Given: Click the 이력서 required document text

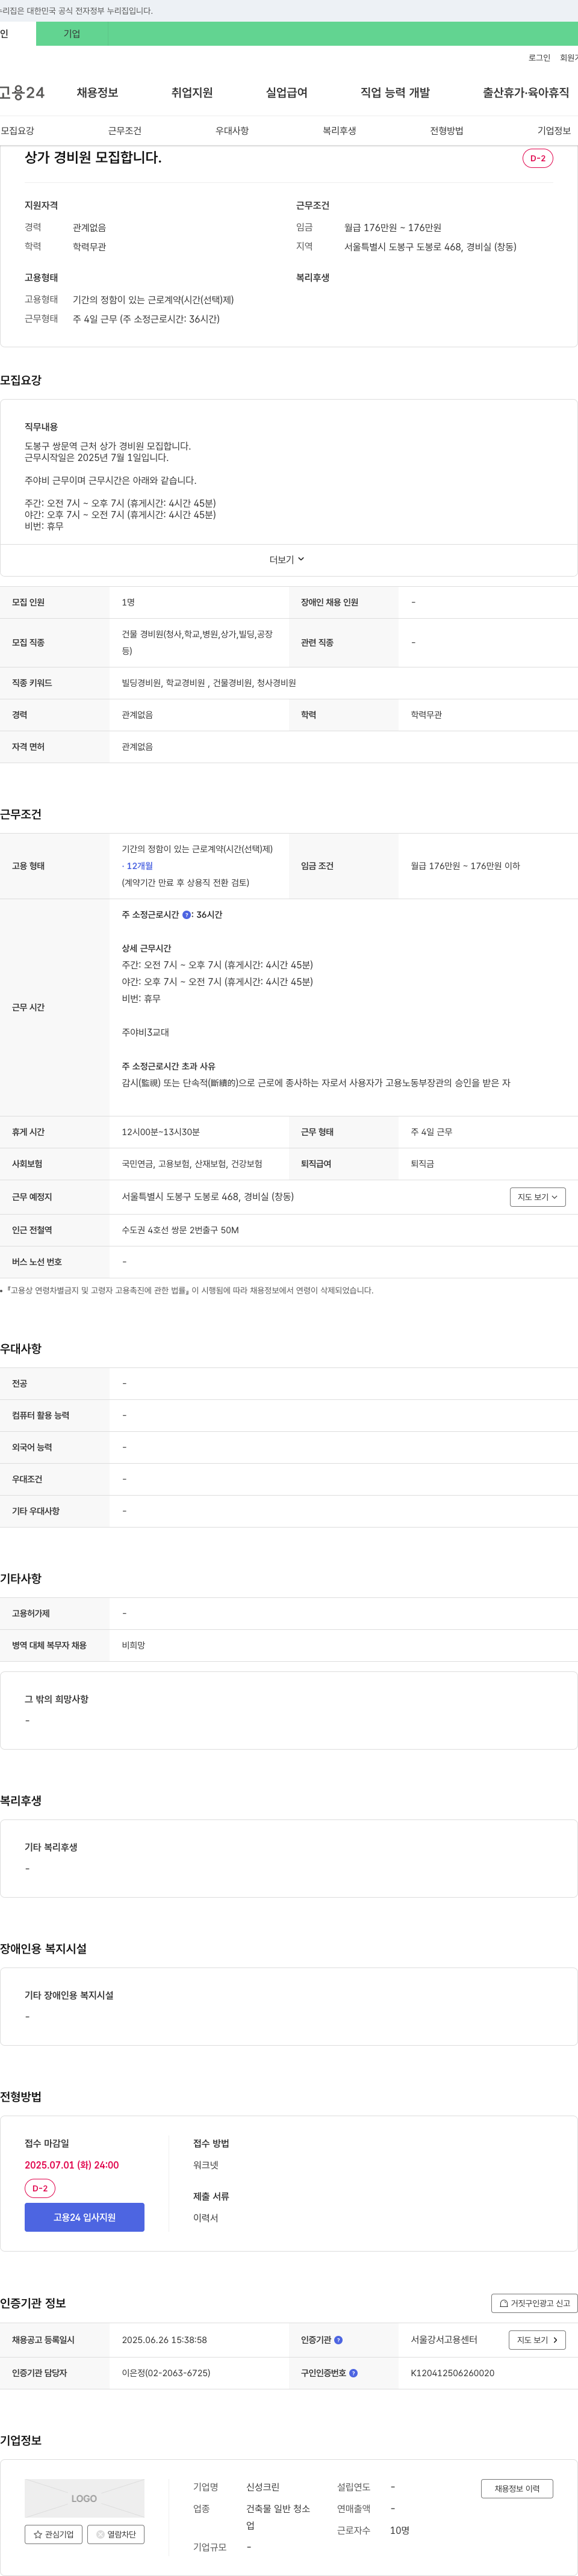Looking at the screenshot, I should pos(206,2218).
